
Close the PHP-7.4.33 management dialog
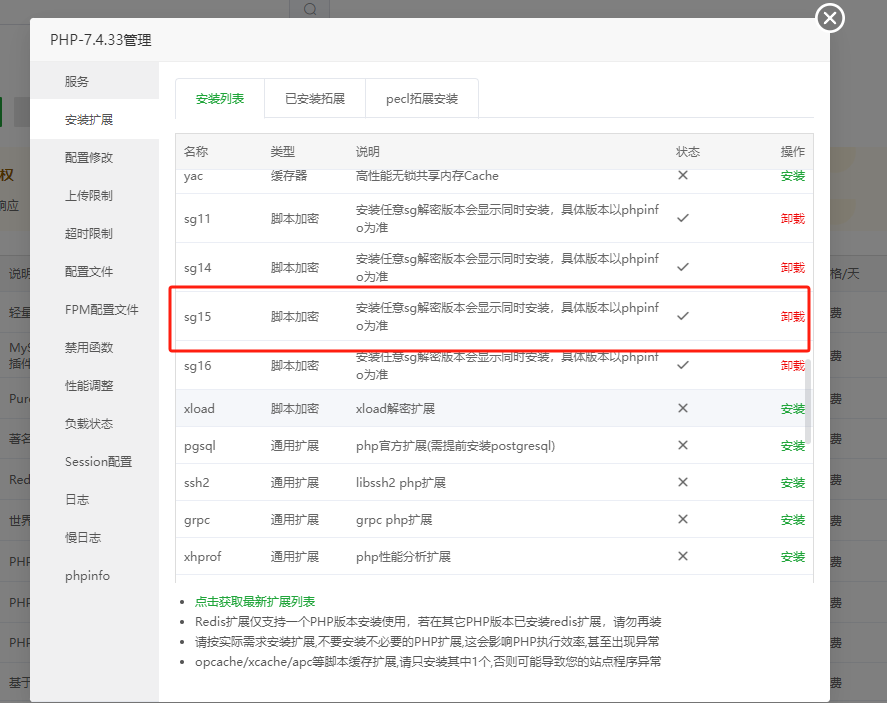pyautogui.click(x=829, y=18)
